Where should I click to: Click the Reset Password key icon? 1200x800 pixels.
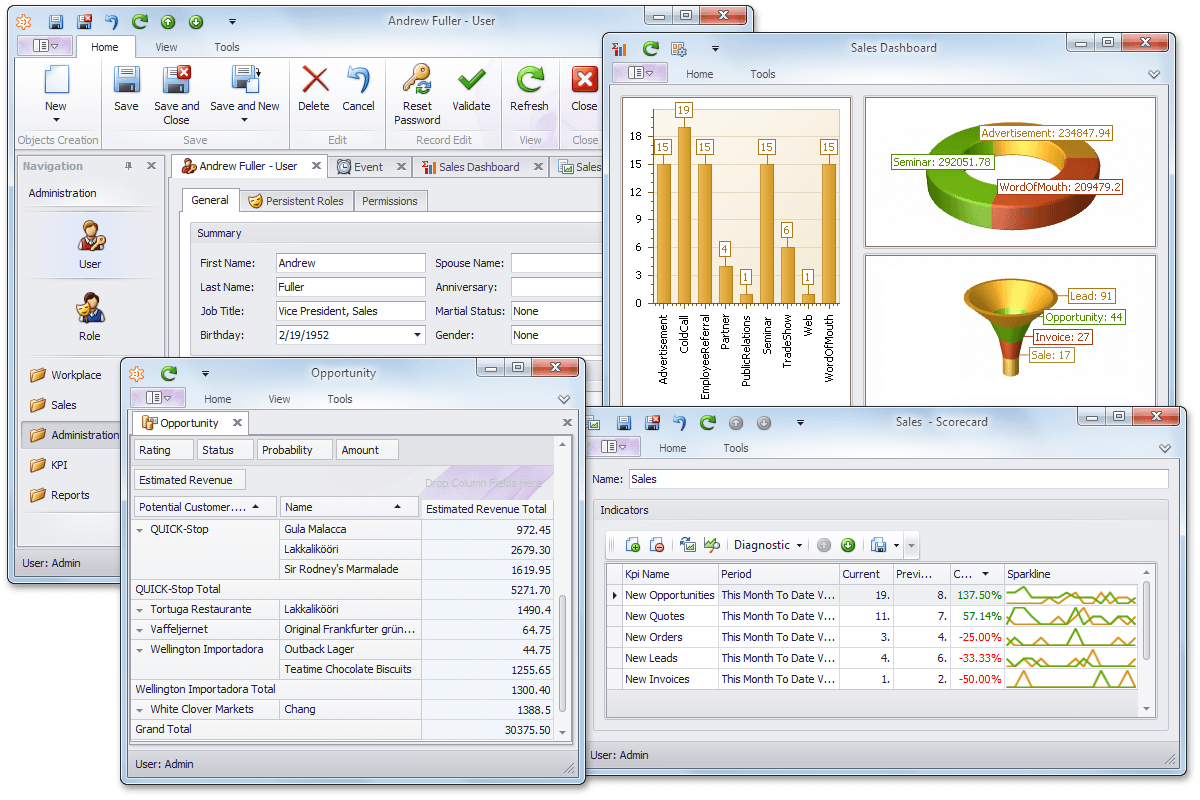(x=417, y=81)
